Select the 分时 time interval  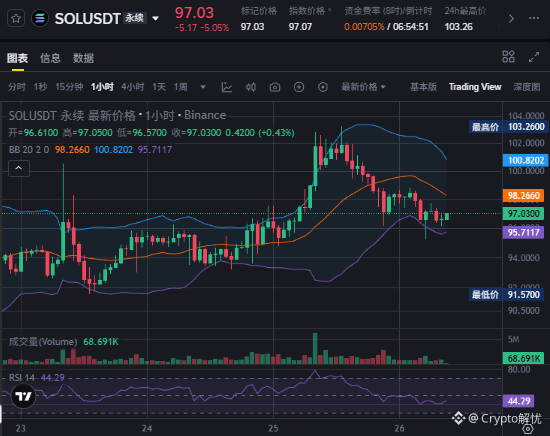click(16, 87)
